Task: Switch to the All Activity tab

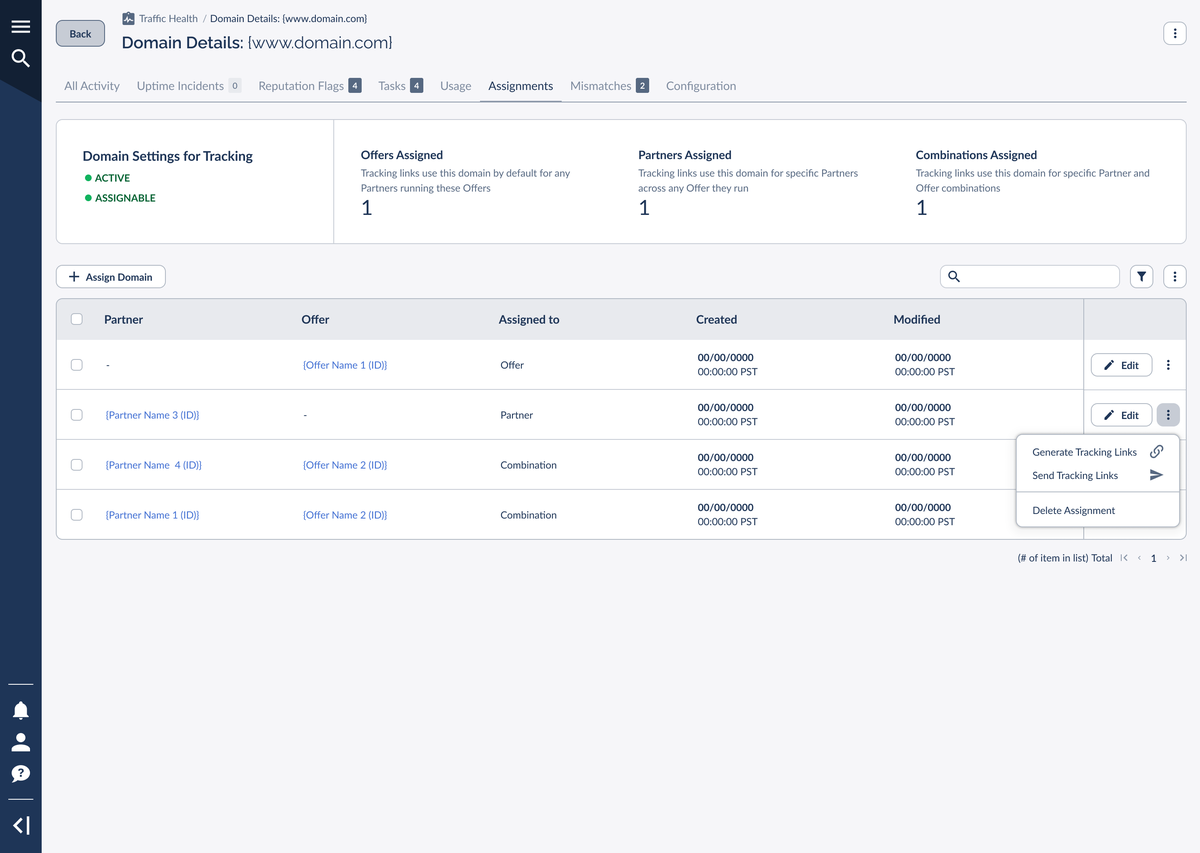Action: [92, 86]
